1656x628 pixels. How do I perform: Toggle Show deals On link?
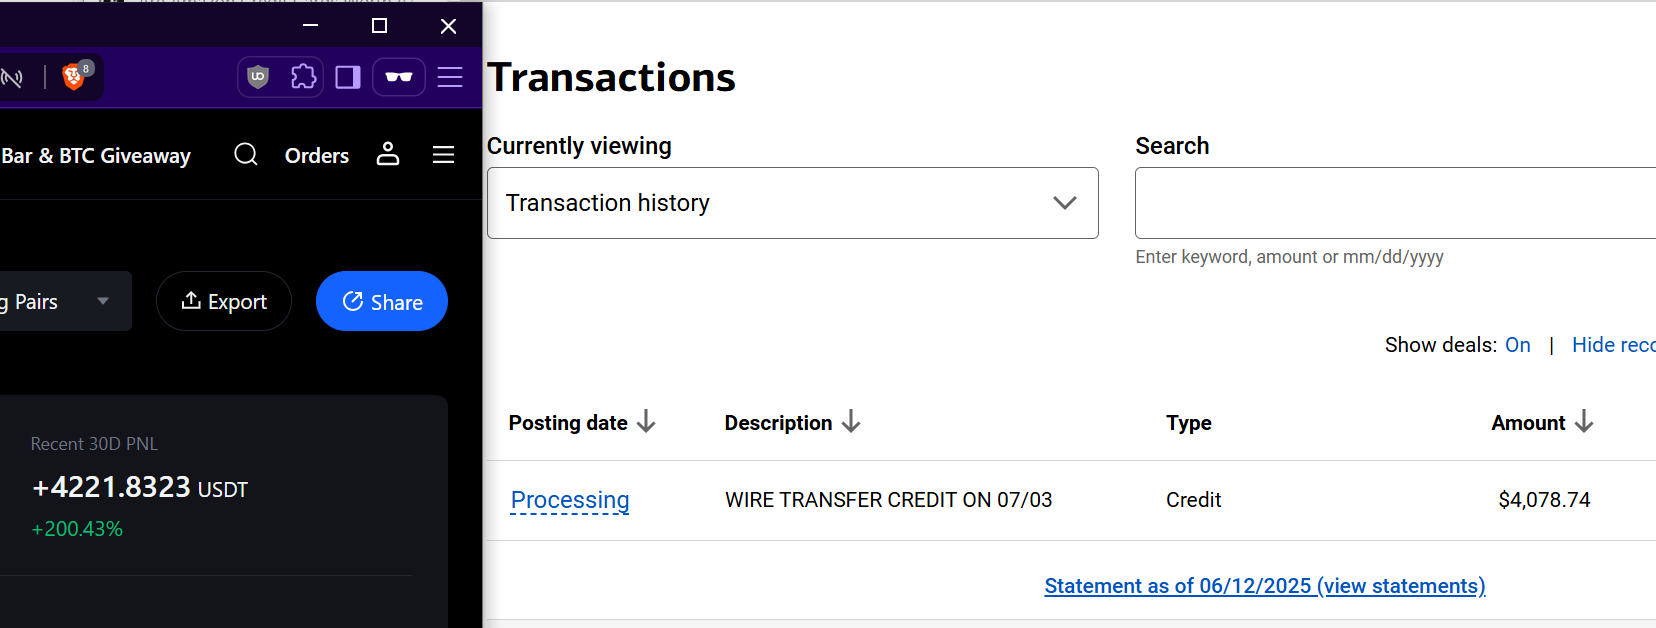pyautogui.click(x=1518, y=345)
